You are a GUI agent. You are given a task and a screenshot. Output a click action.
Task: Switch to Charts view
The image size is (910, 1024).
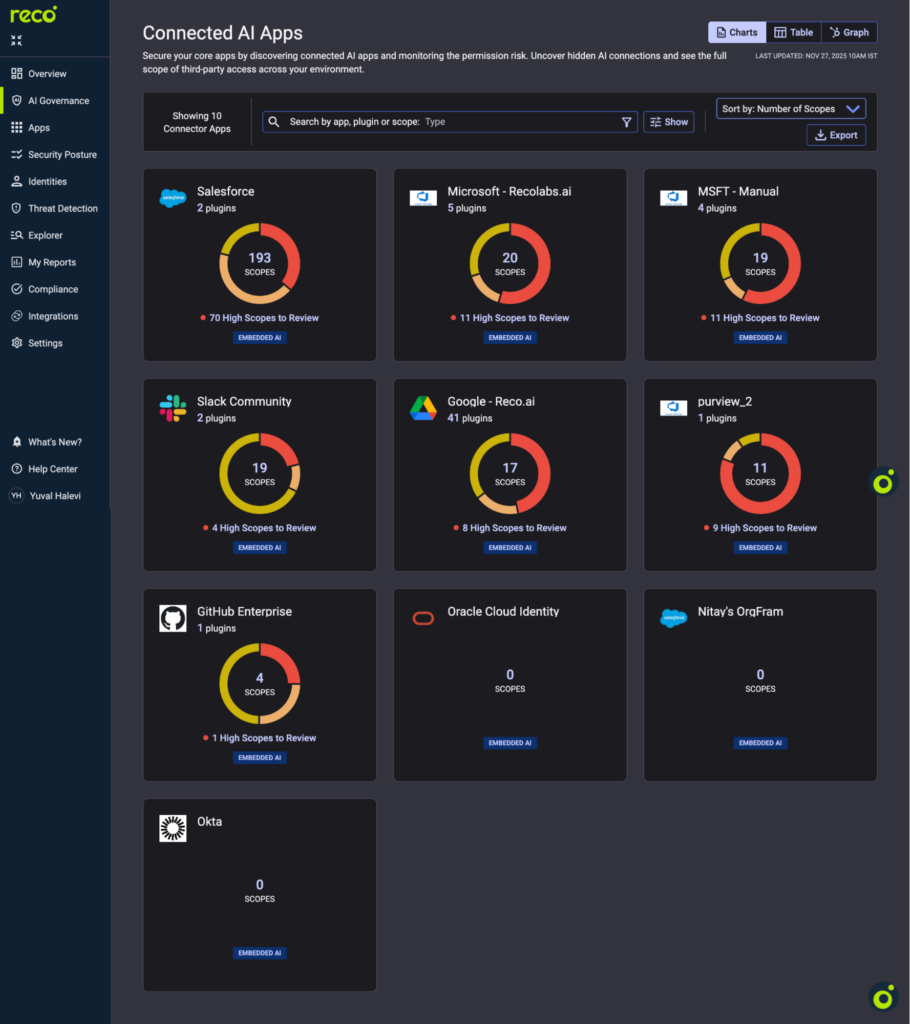click(x=737, y=33)
